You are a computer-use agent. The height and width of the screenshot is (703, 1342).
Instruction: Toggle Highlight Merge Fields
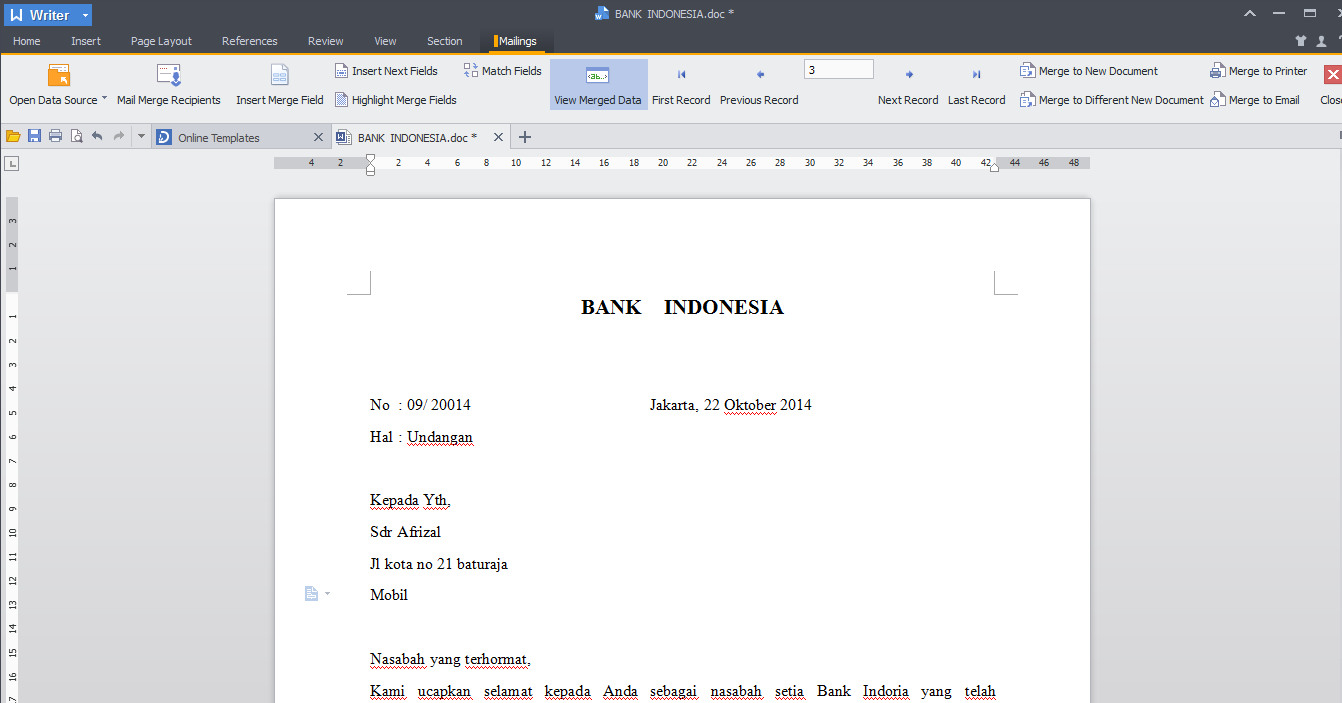click(396, 100)
